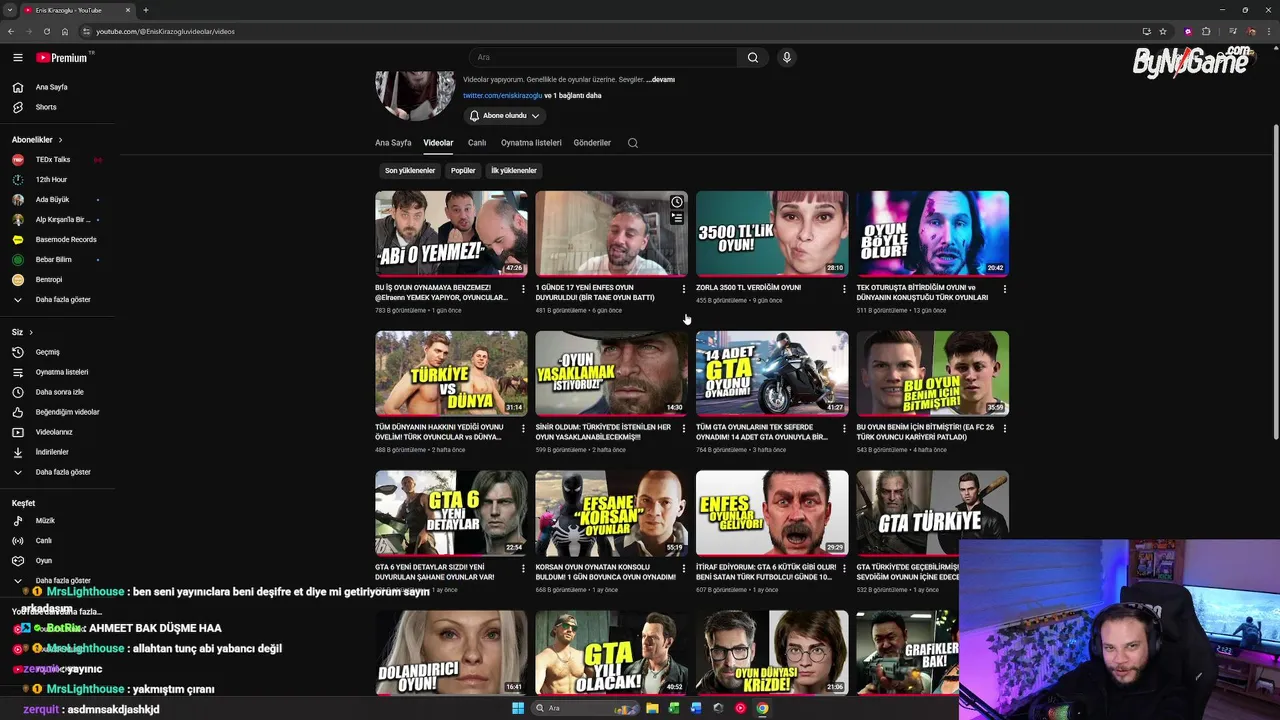Click the Windows taskbar Ara search box
This screenshot has height=720, width=1280.
[x=586, y=708]
